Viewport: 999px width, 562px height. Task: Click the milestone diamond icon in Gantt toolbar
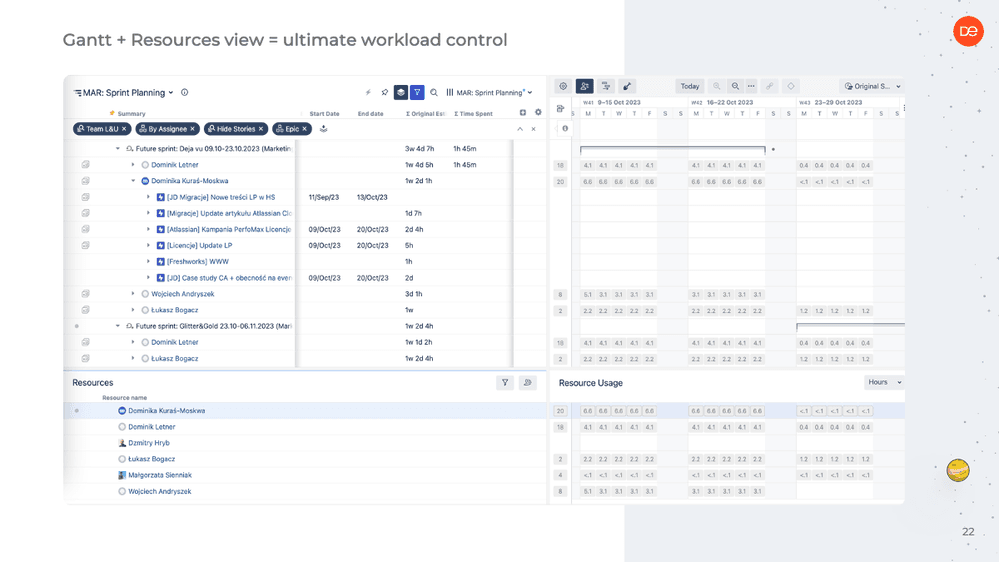click(x=791, y=87)
